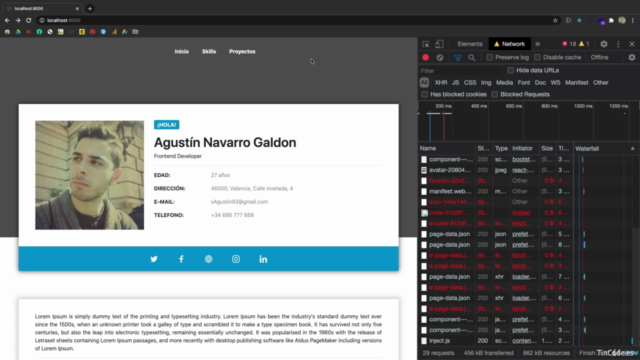Check Hide data URLs
This screenshot has height=360, width=640.
coord(510,70)
